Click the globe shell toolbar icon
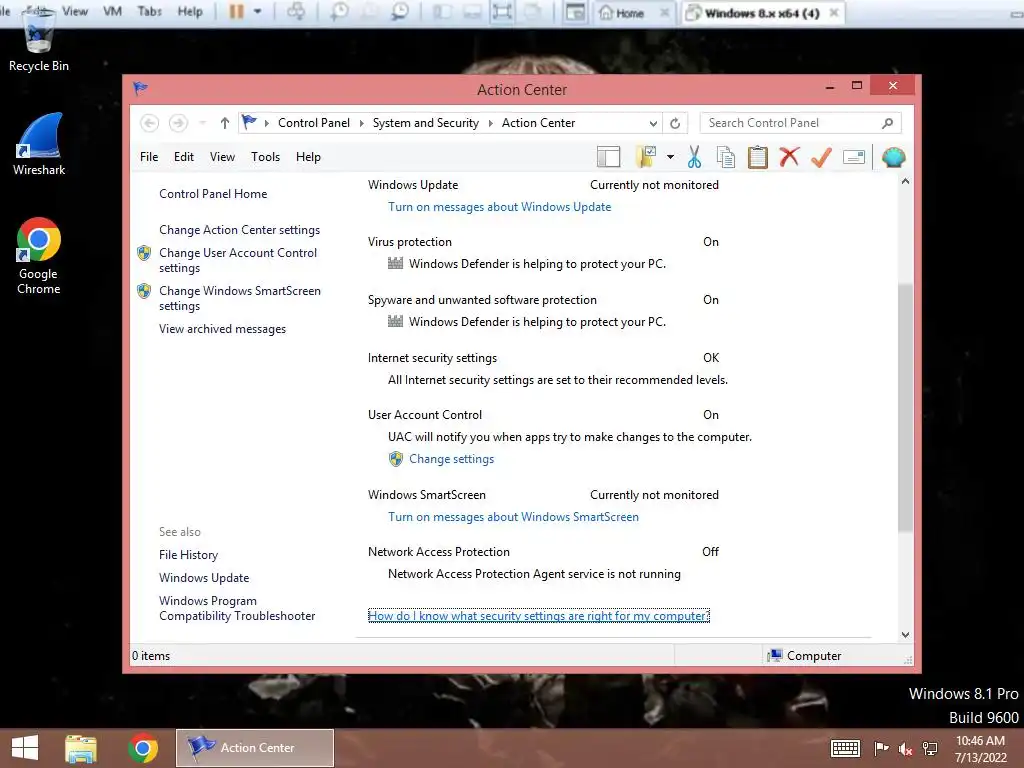 [x=893, y=157]
